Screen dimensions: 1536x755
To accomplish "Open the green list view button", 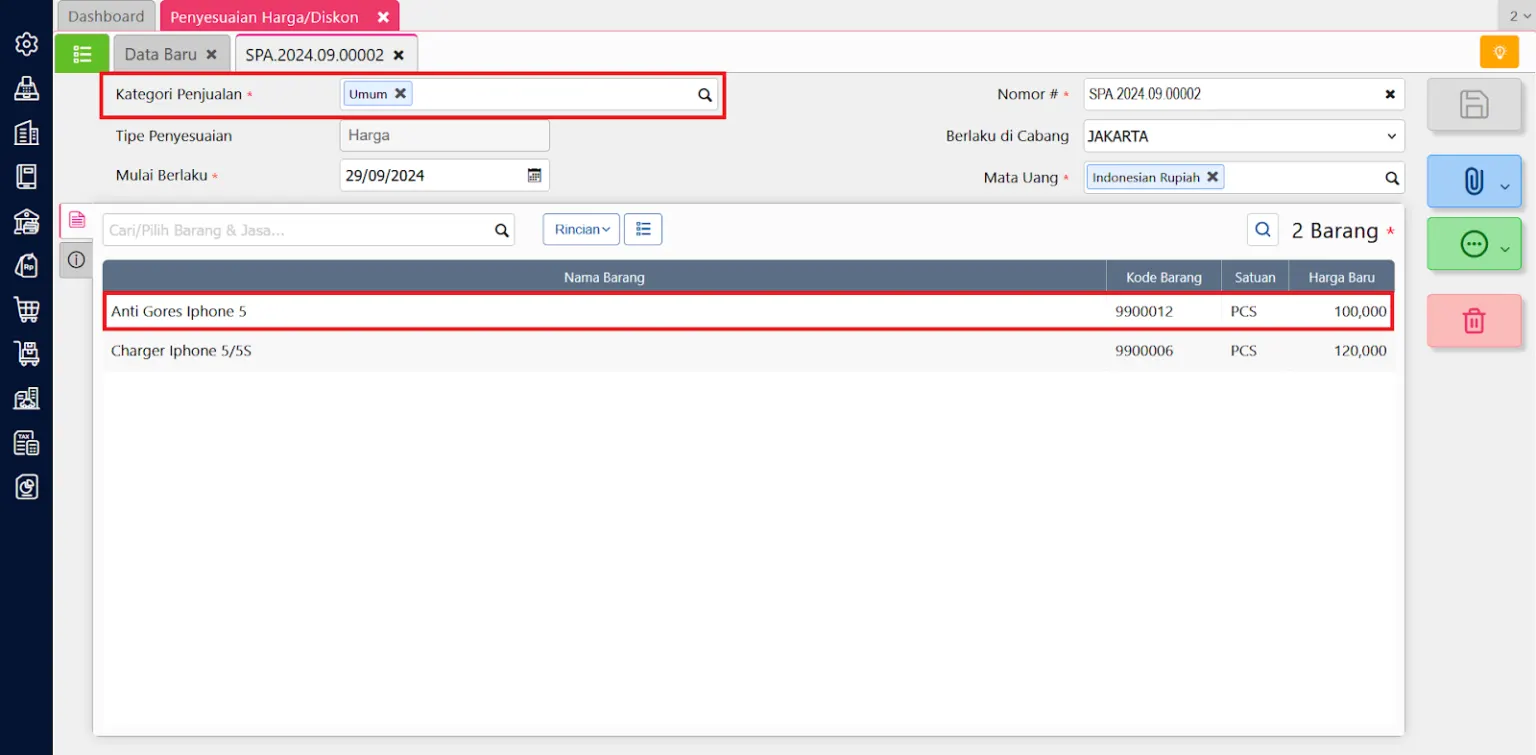I will coord(82,54).
